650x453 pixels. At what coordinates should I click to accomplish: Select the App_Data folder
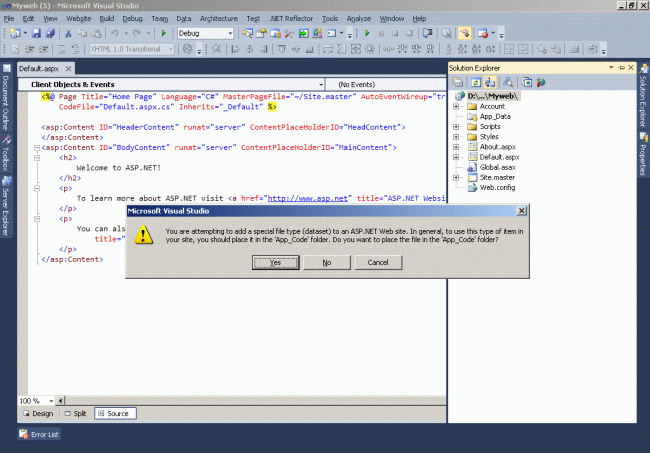coord(495,116)
